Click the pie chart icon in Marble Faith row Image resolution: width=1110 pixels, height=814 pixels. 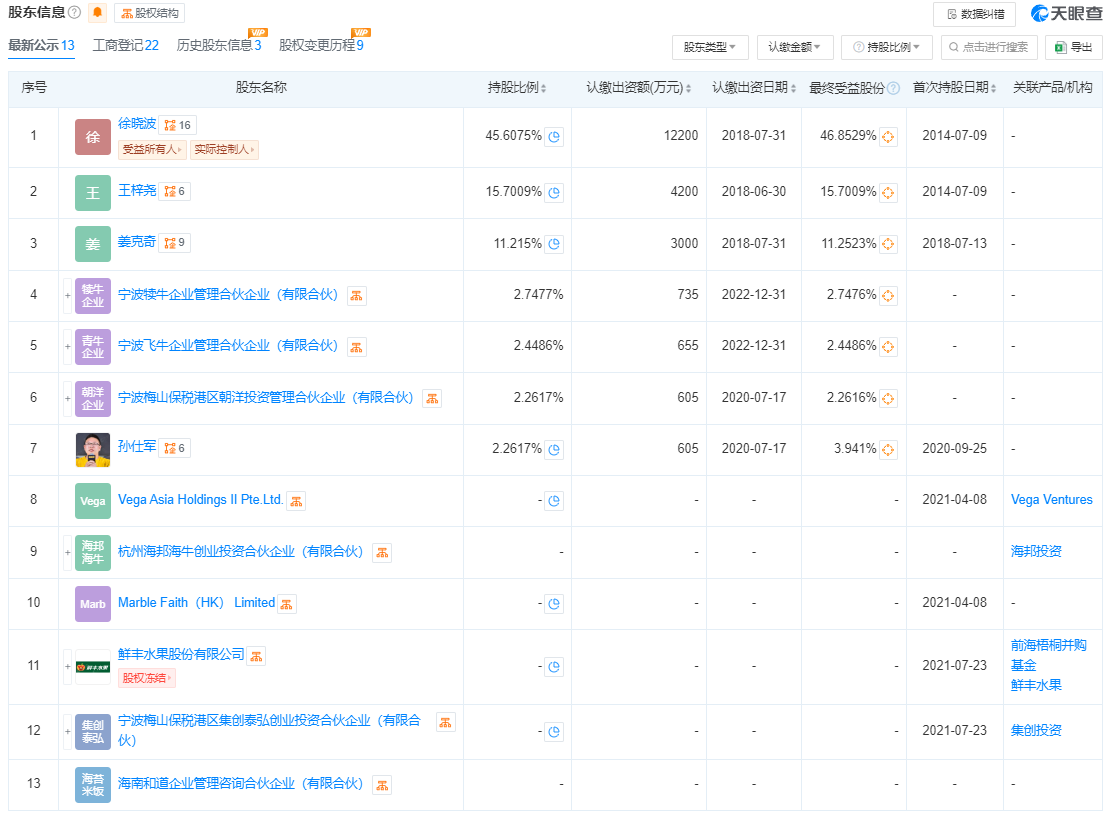554,604
